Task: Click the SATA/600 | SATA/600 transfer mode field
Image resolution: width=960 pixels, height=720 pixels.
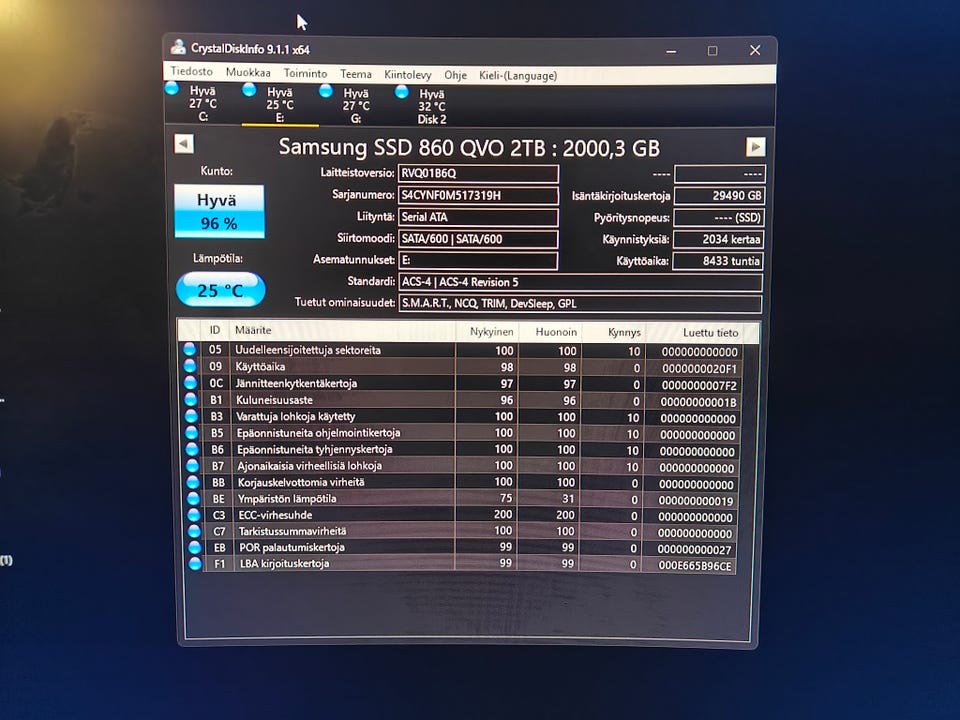Action: [x=478, y=239]
